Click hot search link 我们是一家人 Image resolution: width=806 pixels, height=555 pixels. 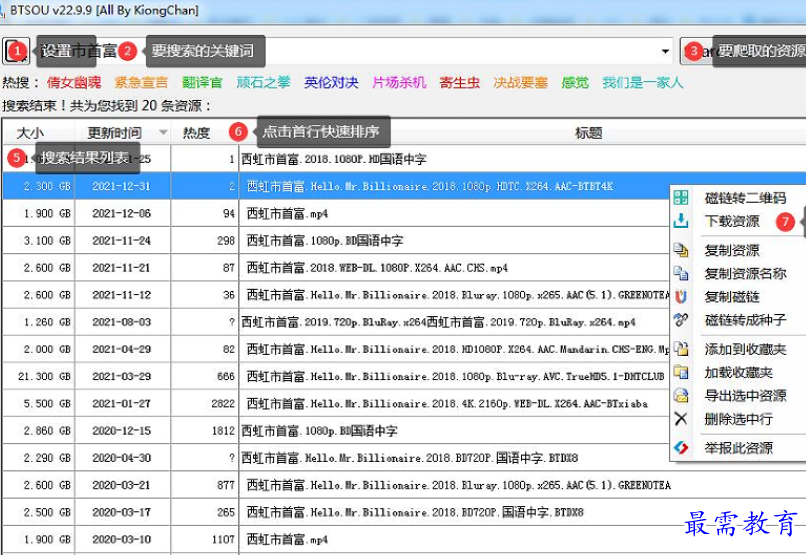pyautogui.click(x=643, y=82)
